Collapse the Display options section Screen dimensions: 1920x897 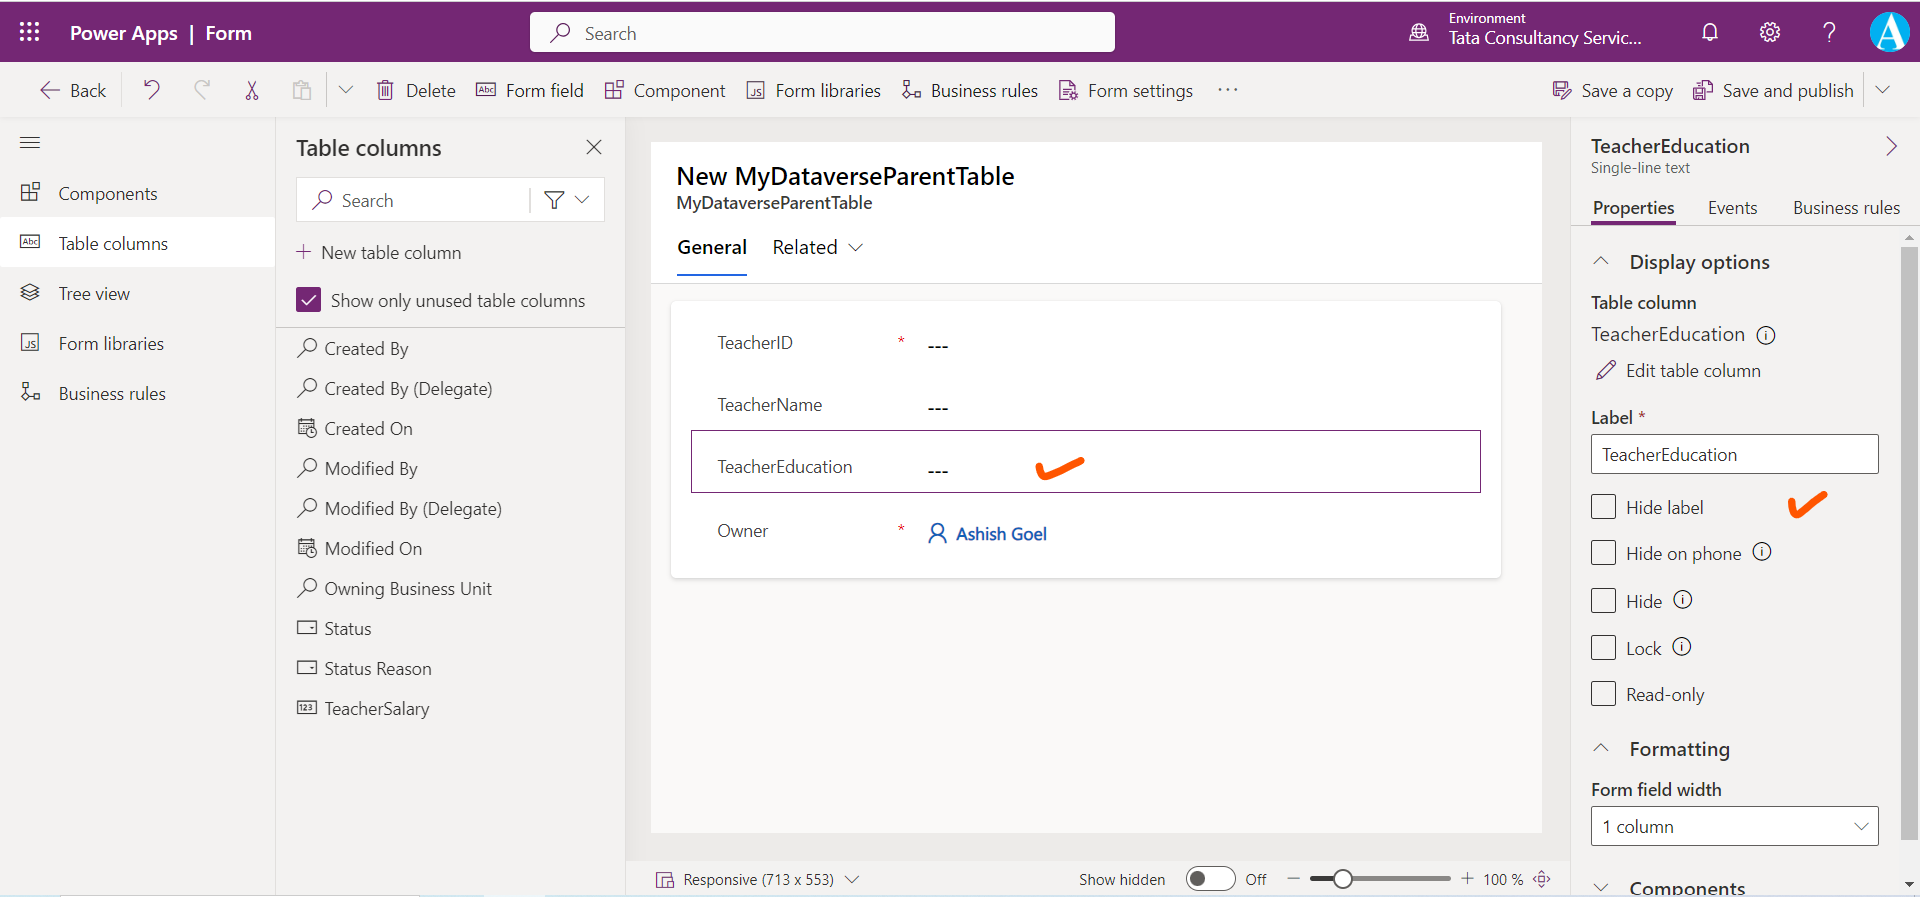1601,261
